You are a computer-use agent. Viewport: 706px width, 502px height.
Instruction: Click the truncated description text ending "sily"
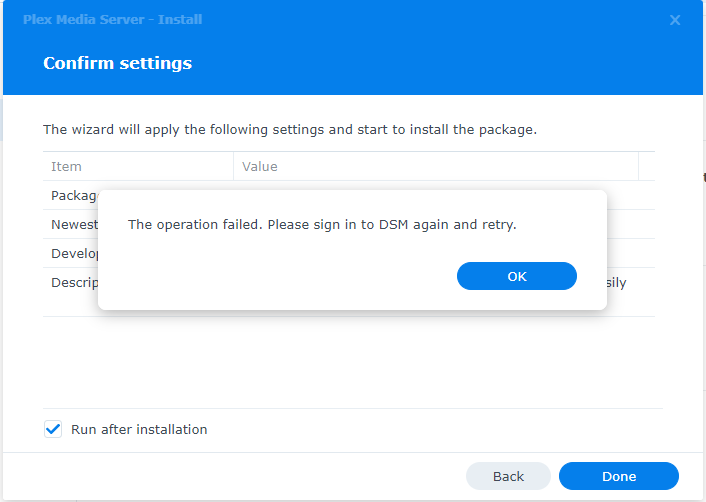(617, 282)
